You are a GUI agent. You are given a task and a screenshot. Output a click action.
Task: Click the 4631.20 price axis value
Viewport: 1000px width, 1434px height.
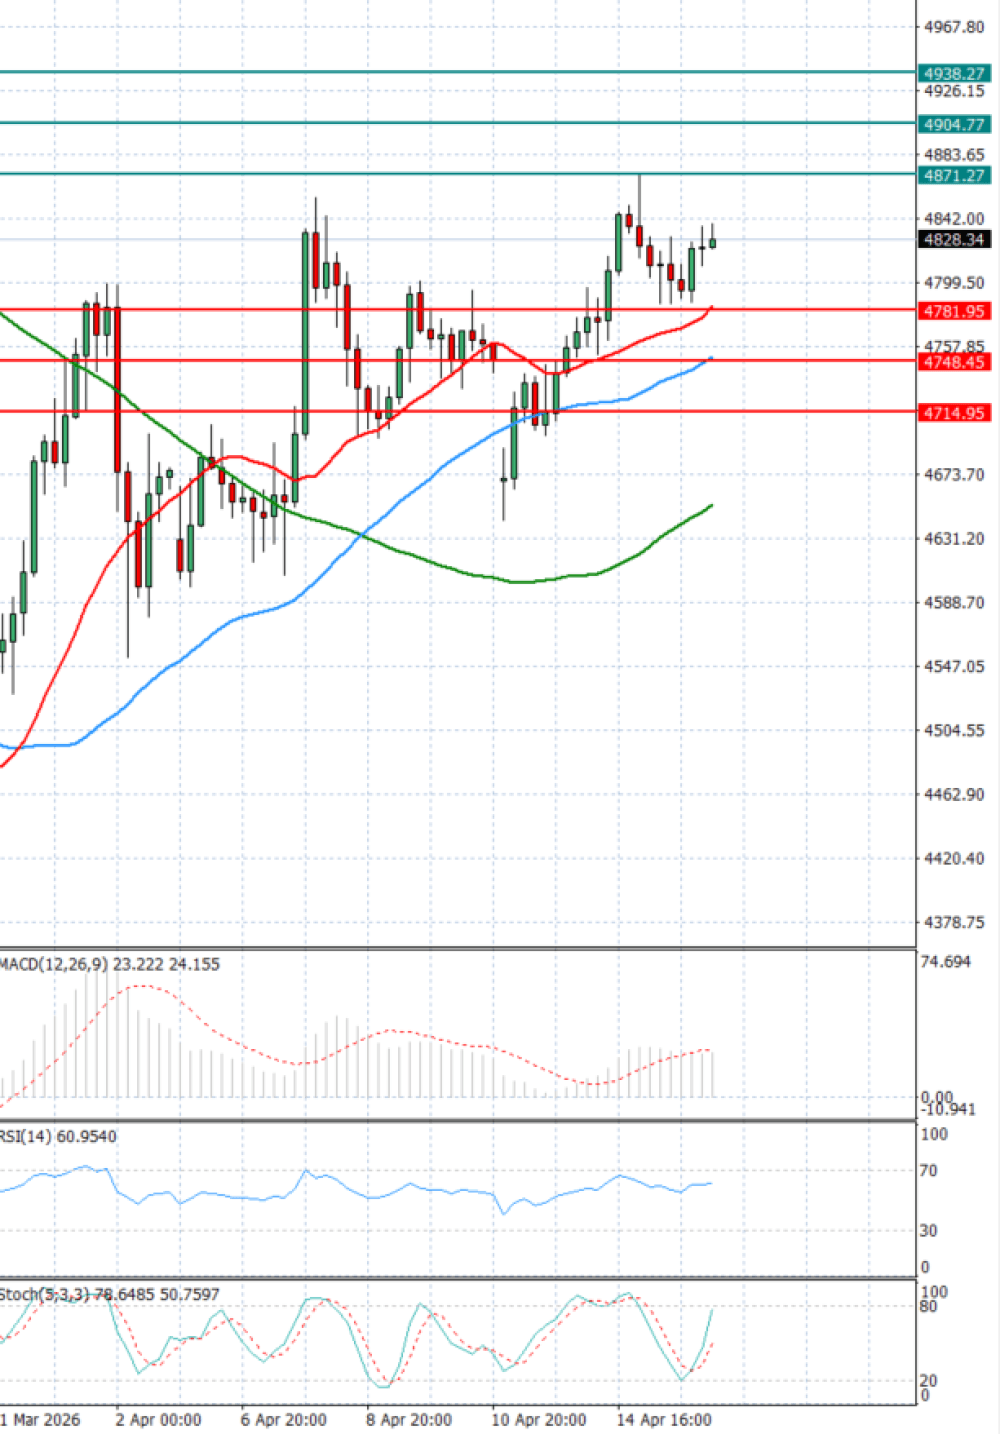(954, 539)
